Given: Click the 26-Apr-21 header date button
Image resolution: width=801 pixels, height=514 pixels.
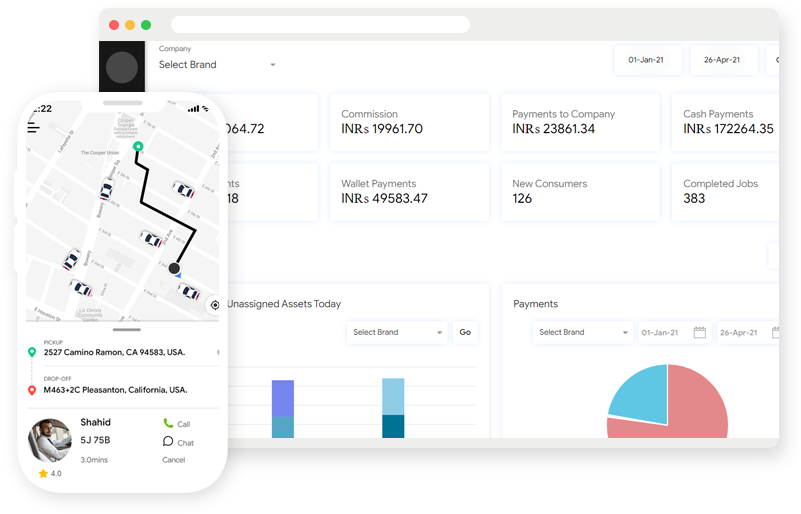Looking at the screenshot, I should (723, 60).
